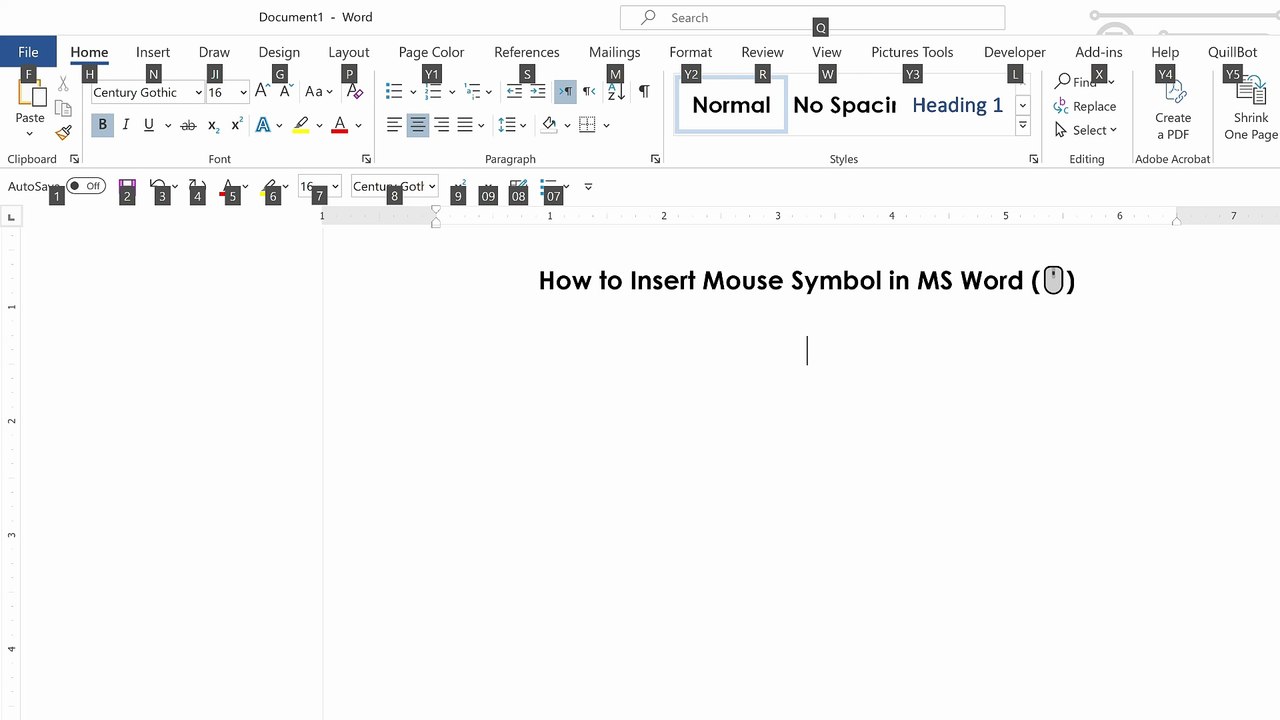
Task: Switch to the Layout tab
Action: click(x=349, y=52)
